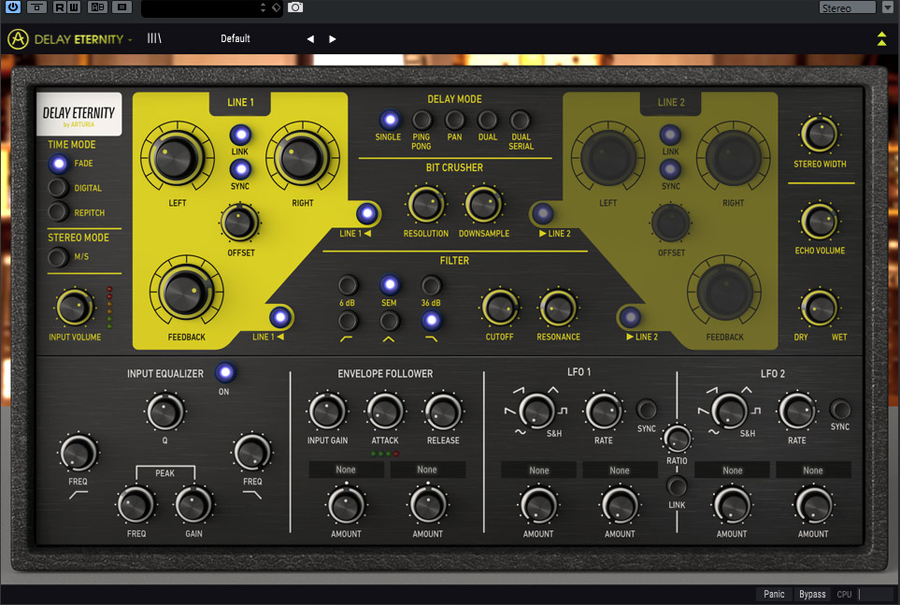The image size is (900, 605).
Task: Click the Arturia logo icon
Action: point(18,39)
